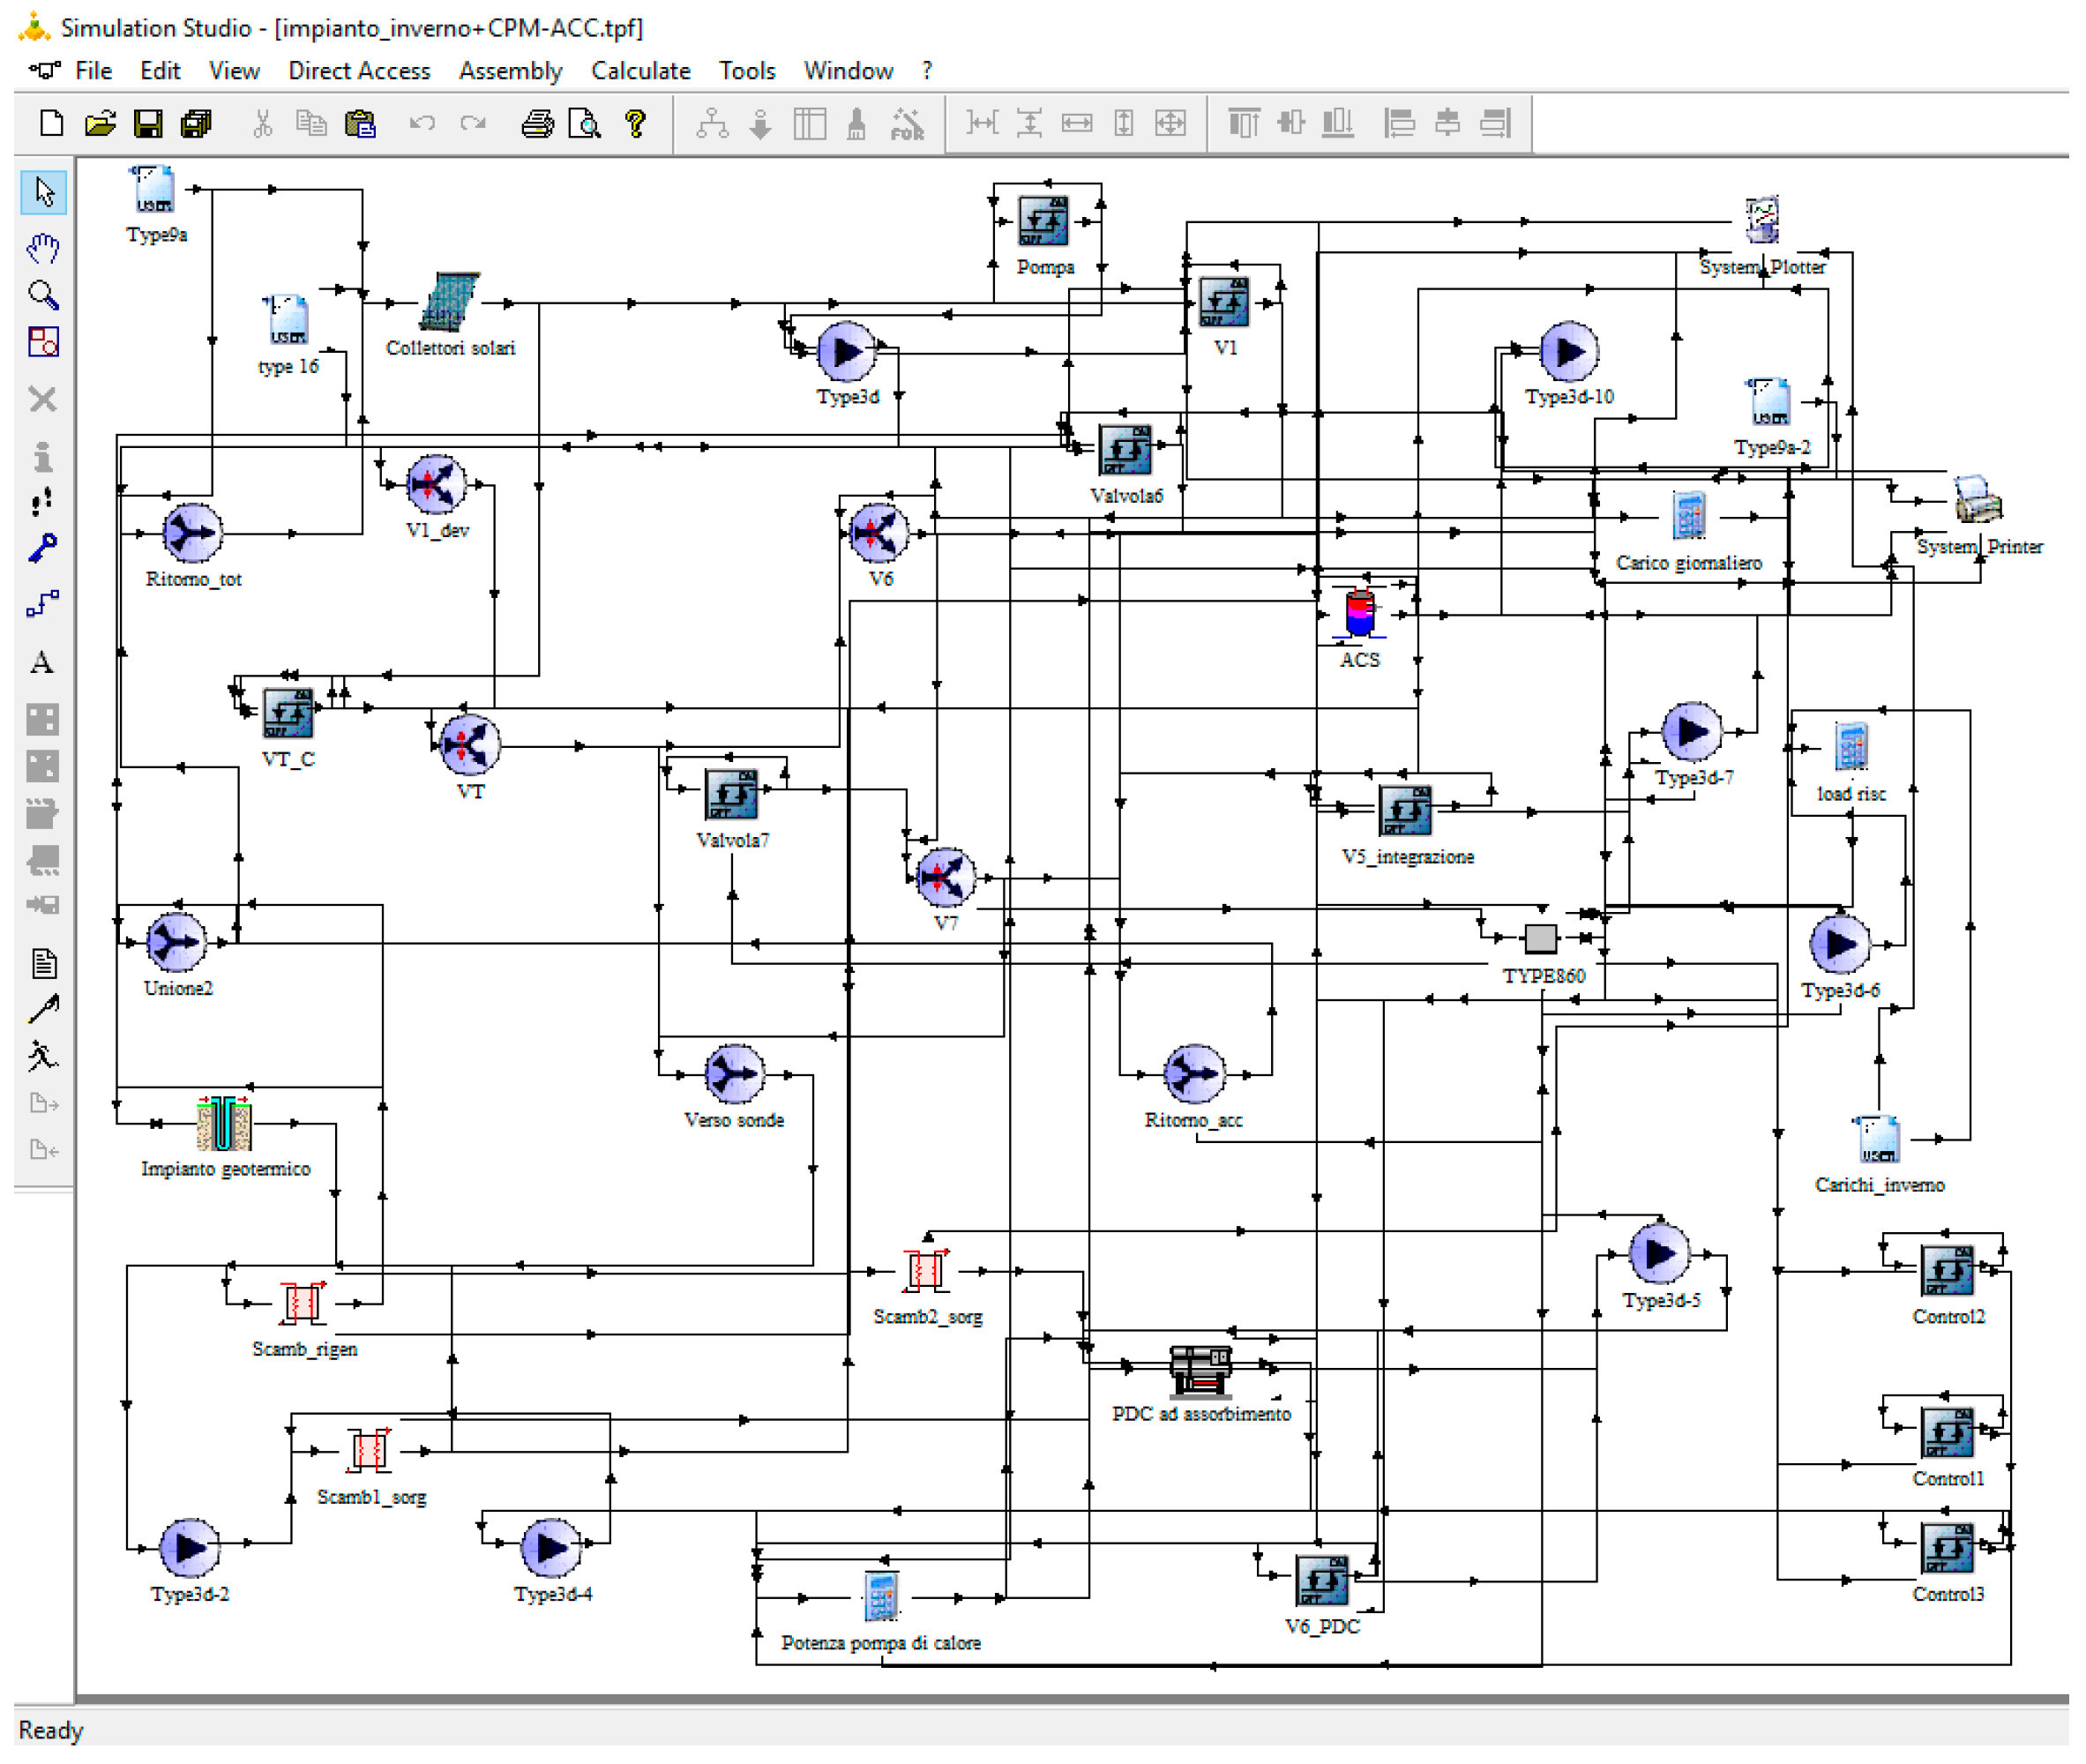Image resolution: width=2086 pixels, height=1764 pixels.
Task: Click the Open file toolbar icon
Action: (100, 124)
